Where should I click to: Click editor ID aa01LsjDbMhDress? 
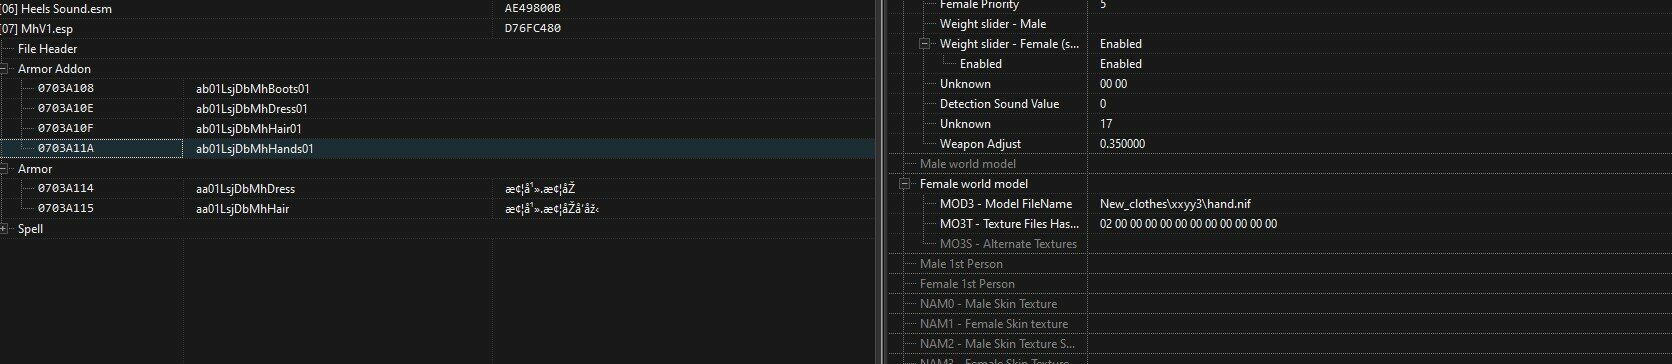tap(245, 189)
